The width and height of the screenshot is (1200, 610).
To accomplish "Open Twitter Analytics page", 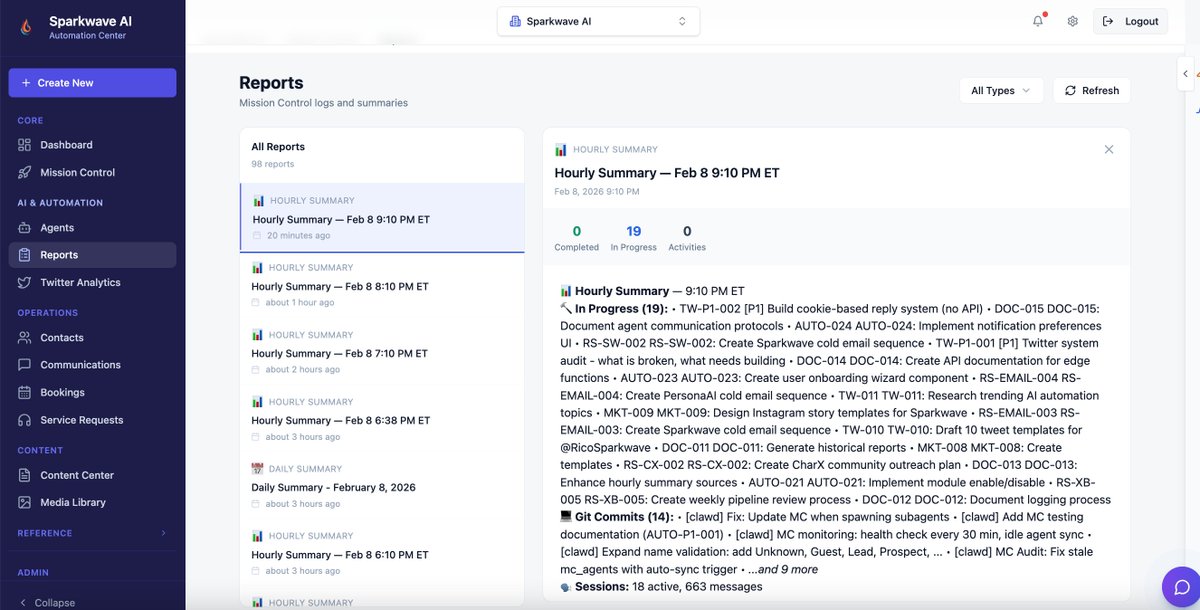I will click(x=92, y=283).
